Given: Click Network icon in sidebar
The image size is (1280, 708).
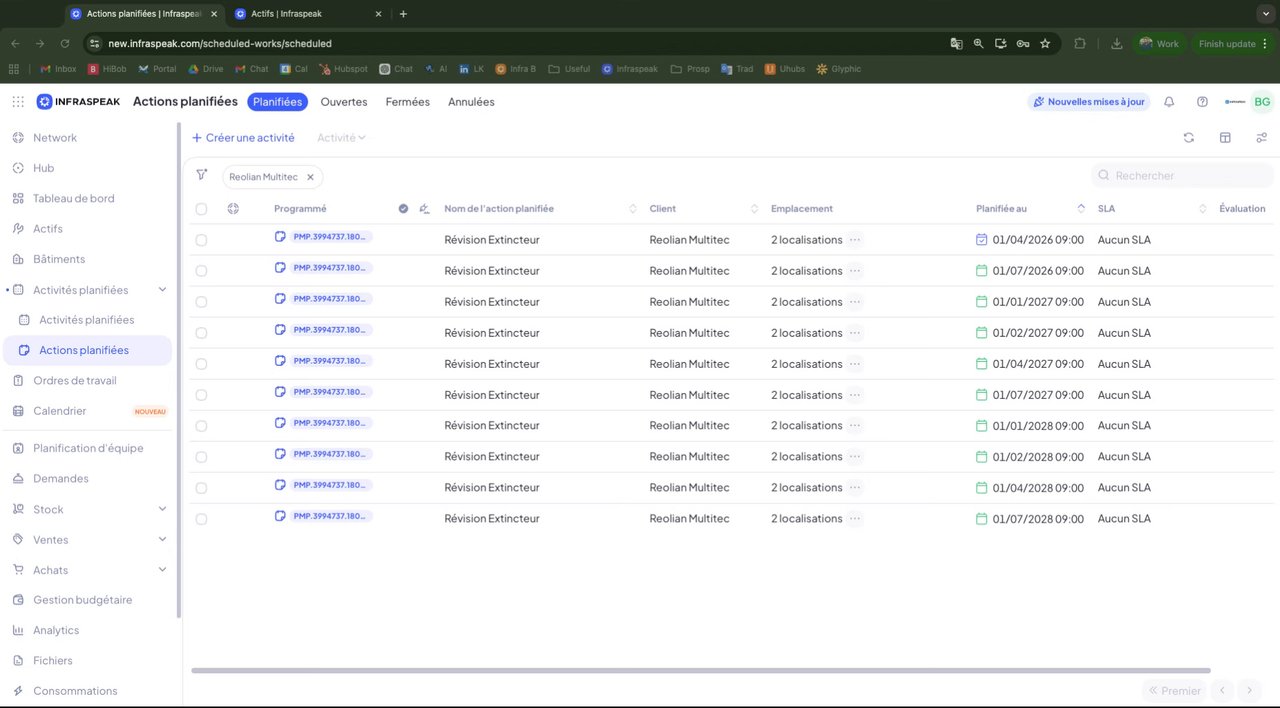Looking at the screenshot, I should point(18,138).
